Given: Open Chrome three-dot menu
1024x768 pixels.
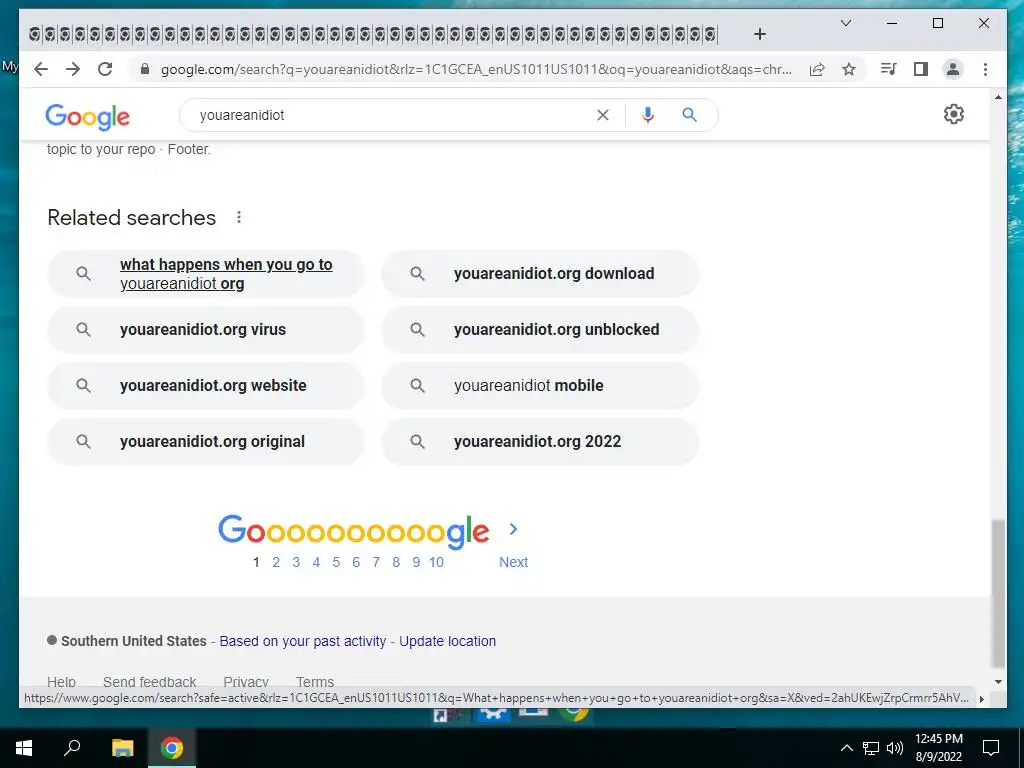Looking at the screenshot, I should point(985,69).
